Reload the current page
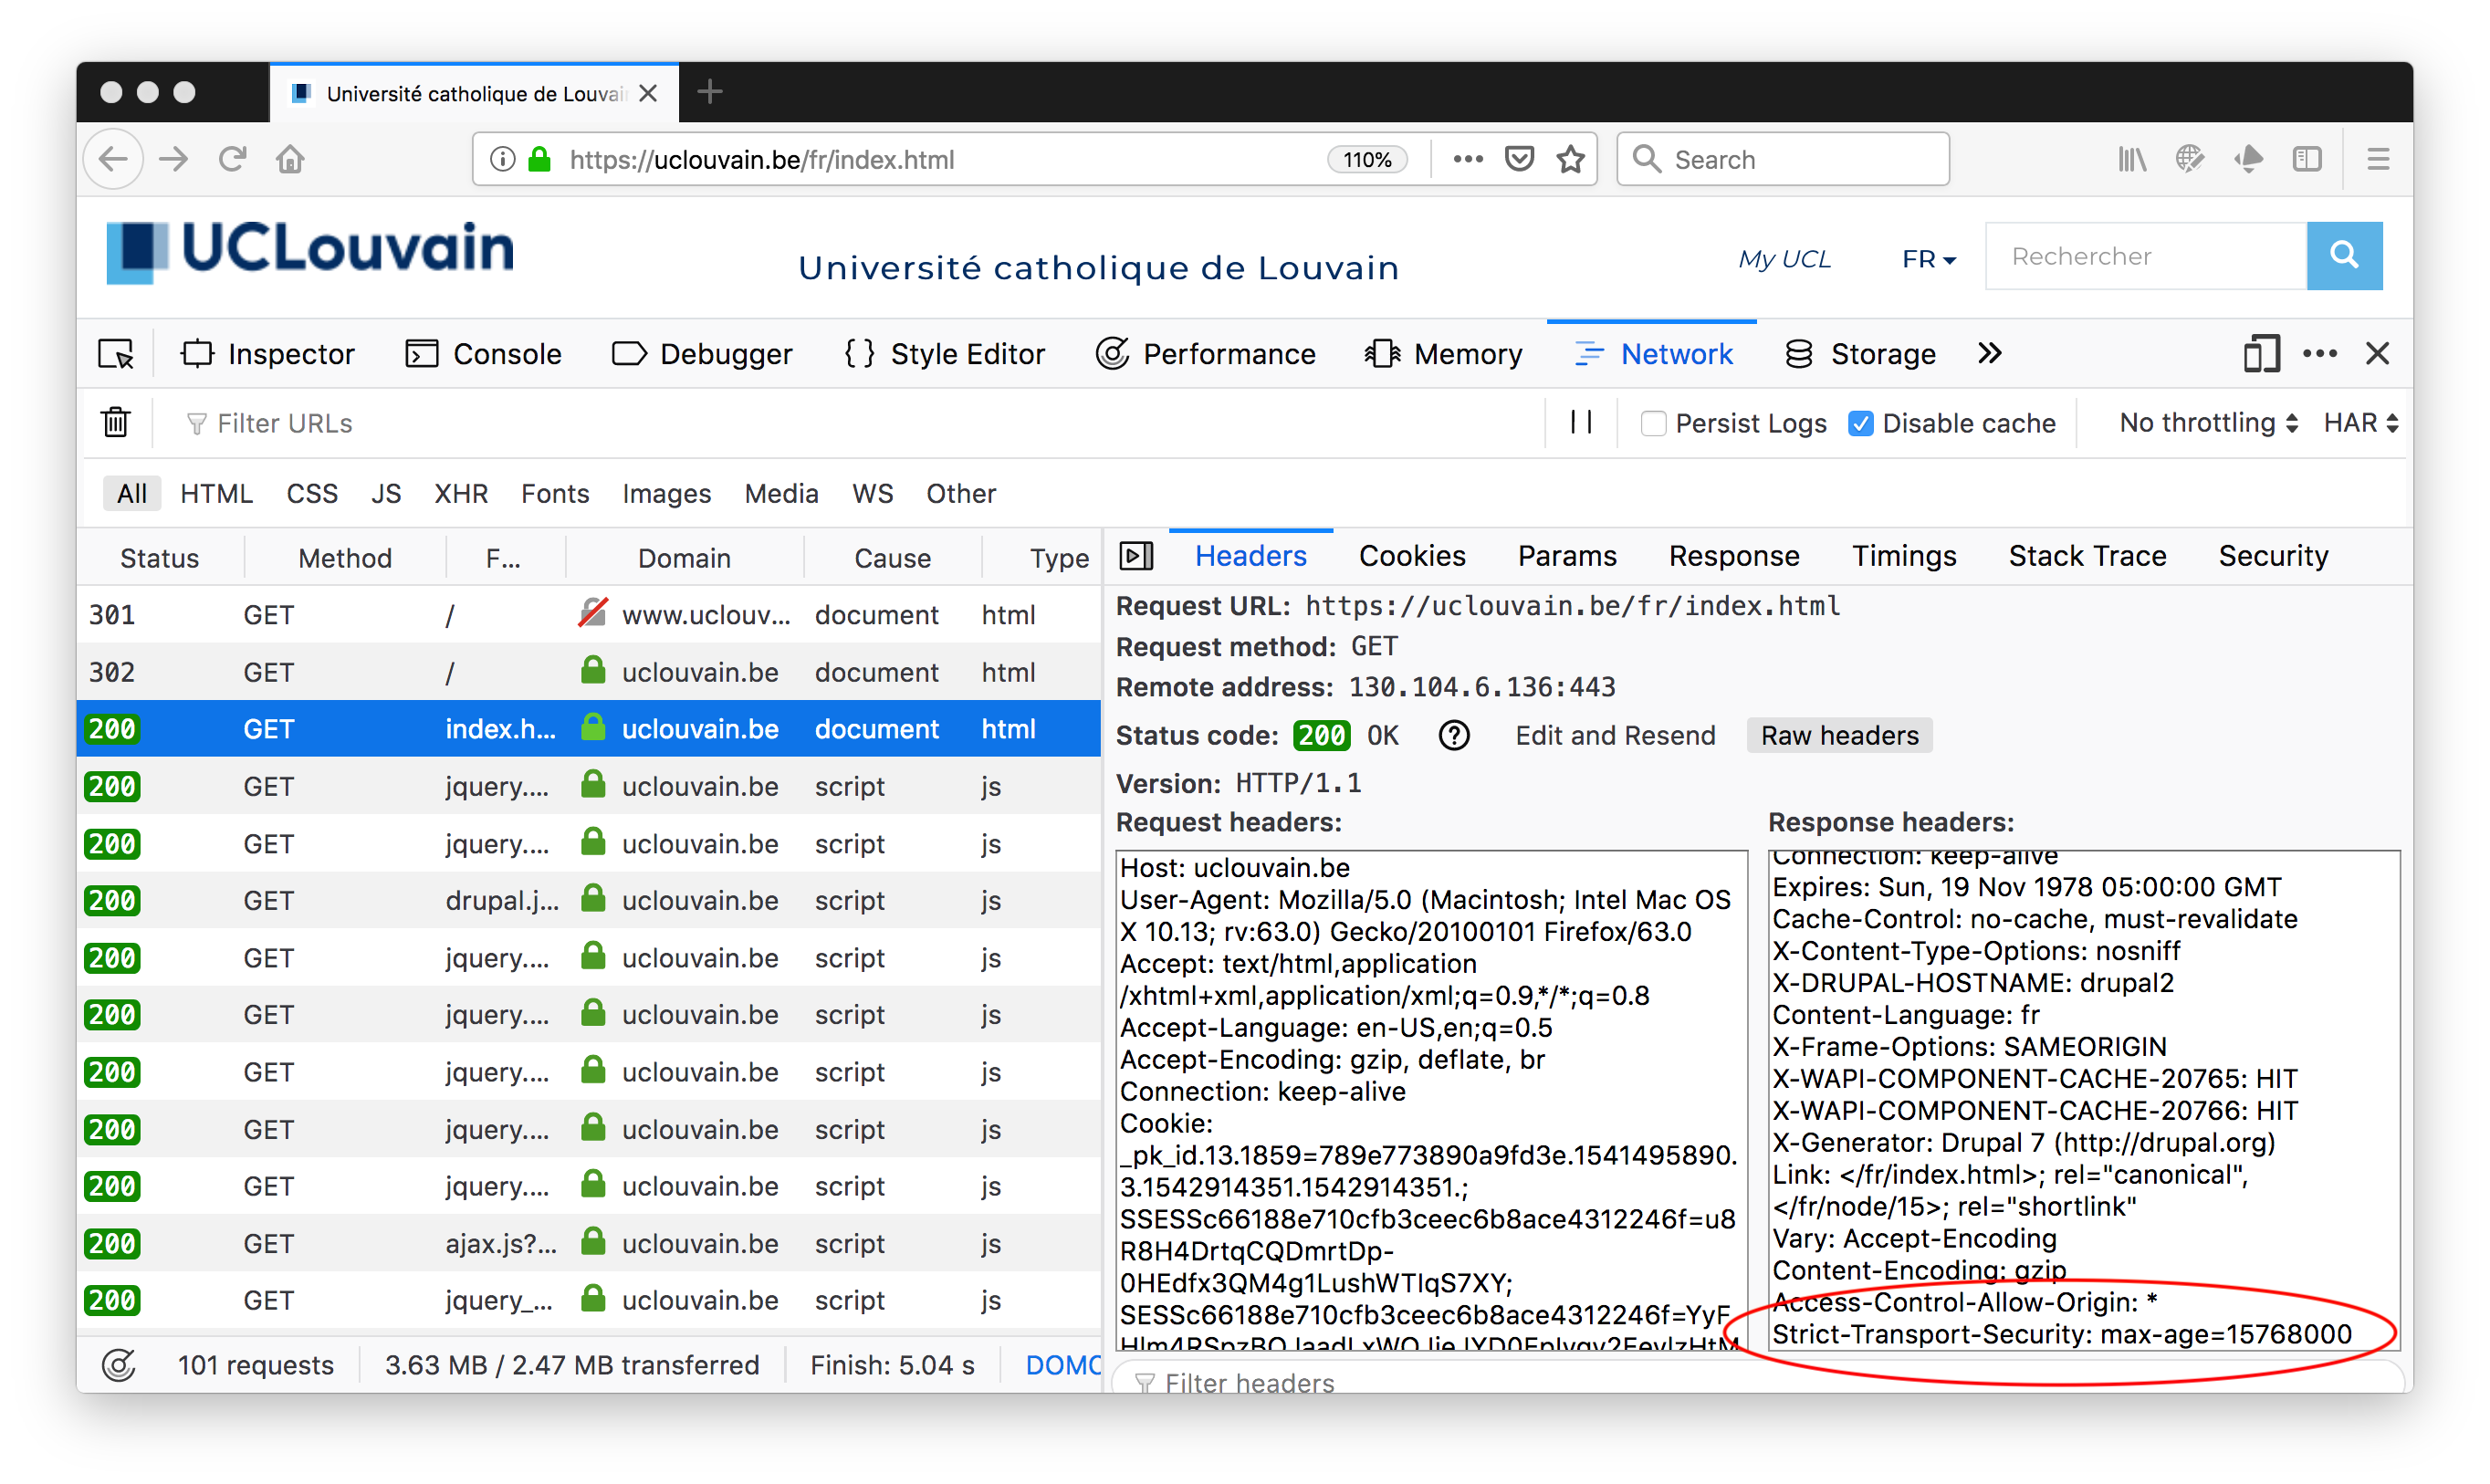The width and height of the screenshot is (2490, 1484). coord(232,159)
